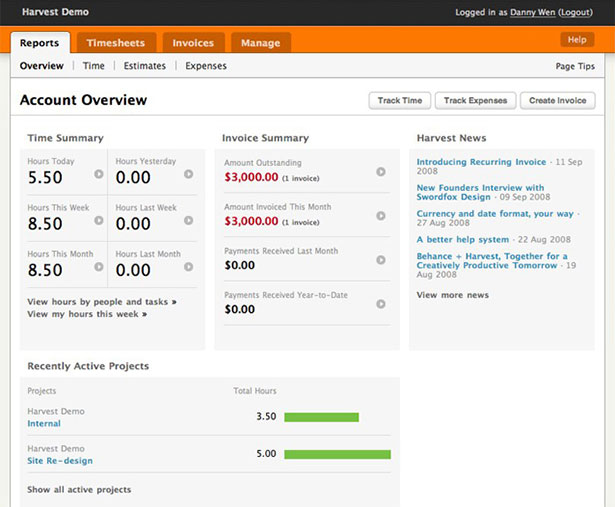Open the Hours Yesterday arrow icon
Screen dimensions: 615x507
coord(189,174)
